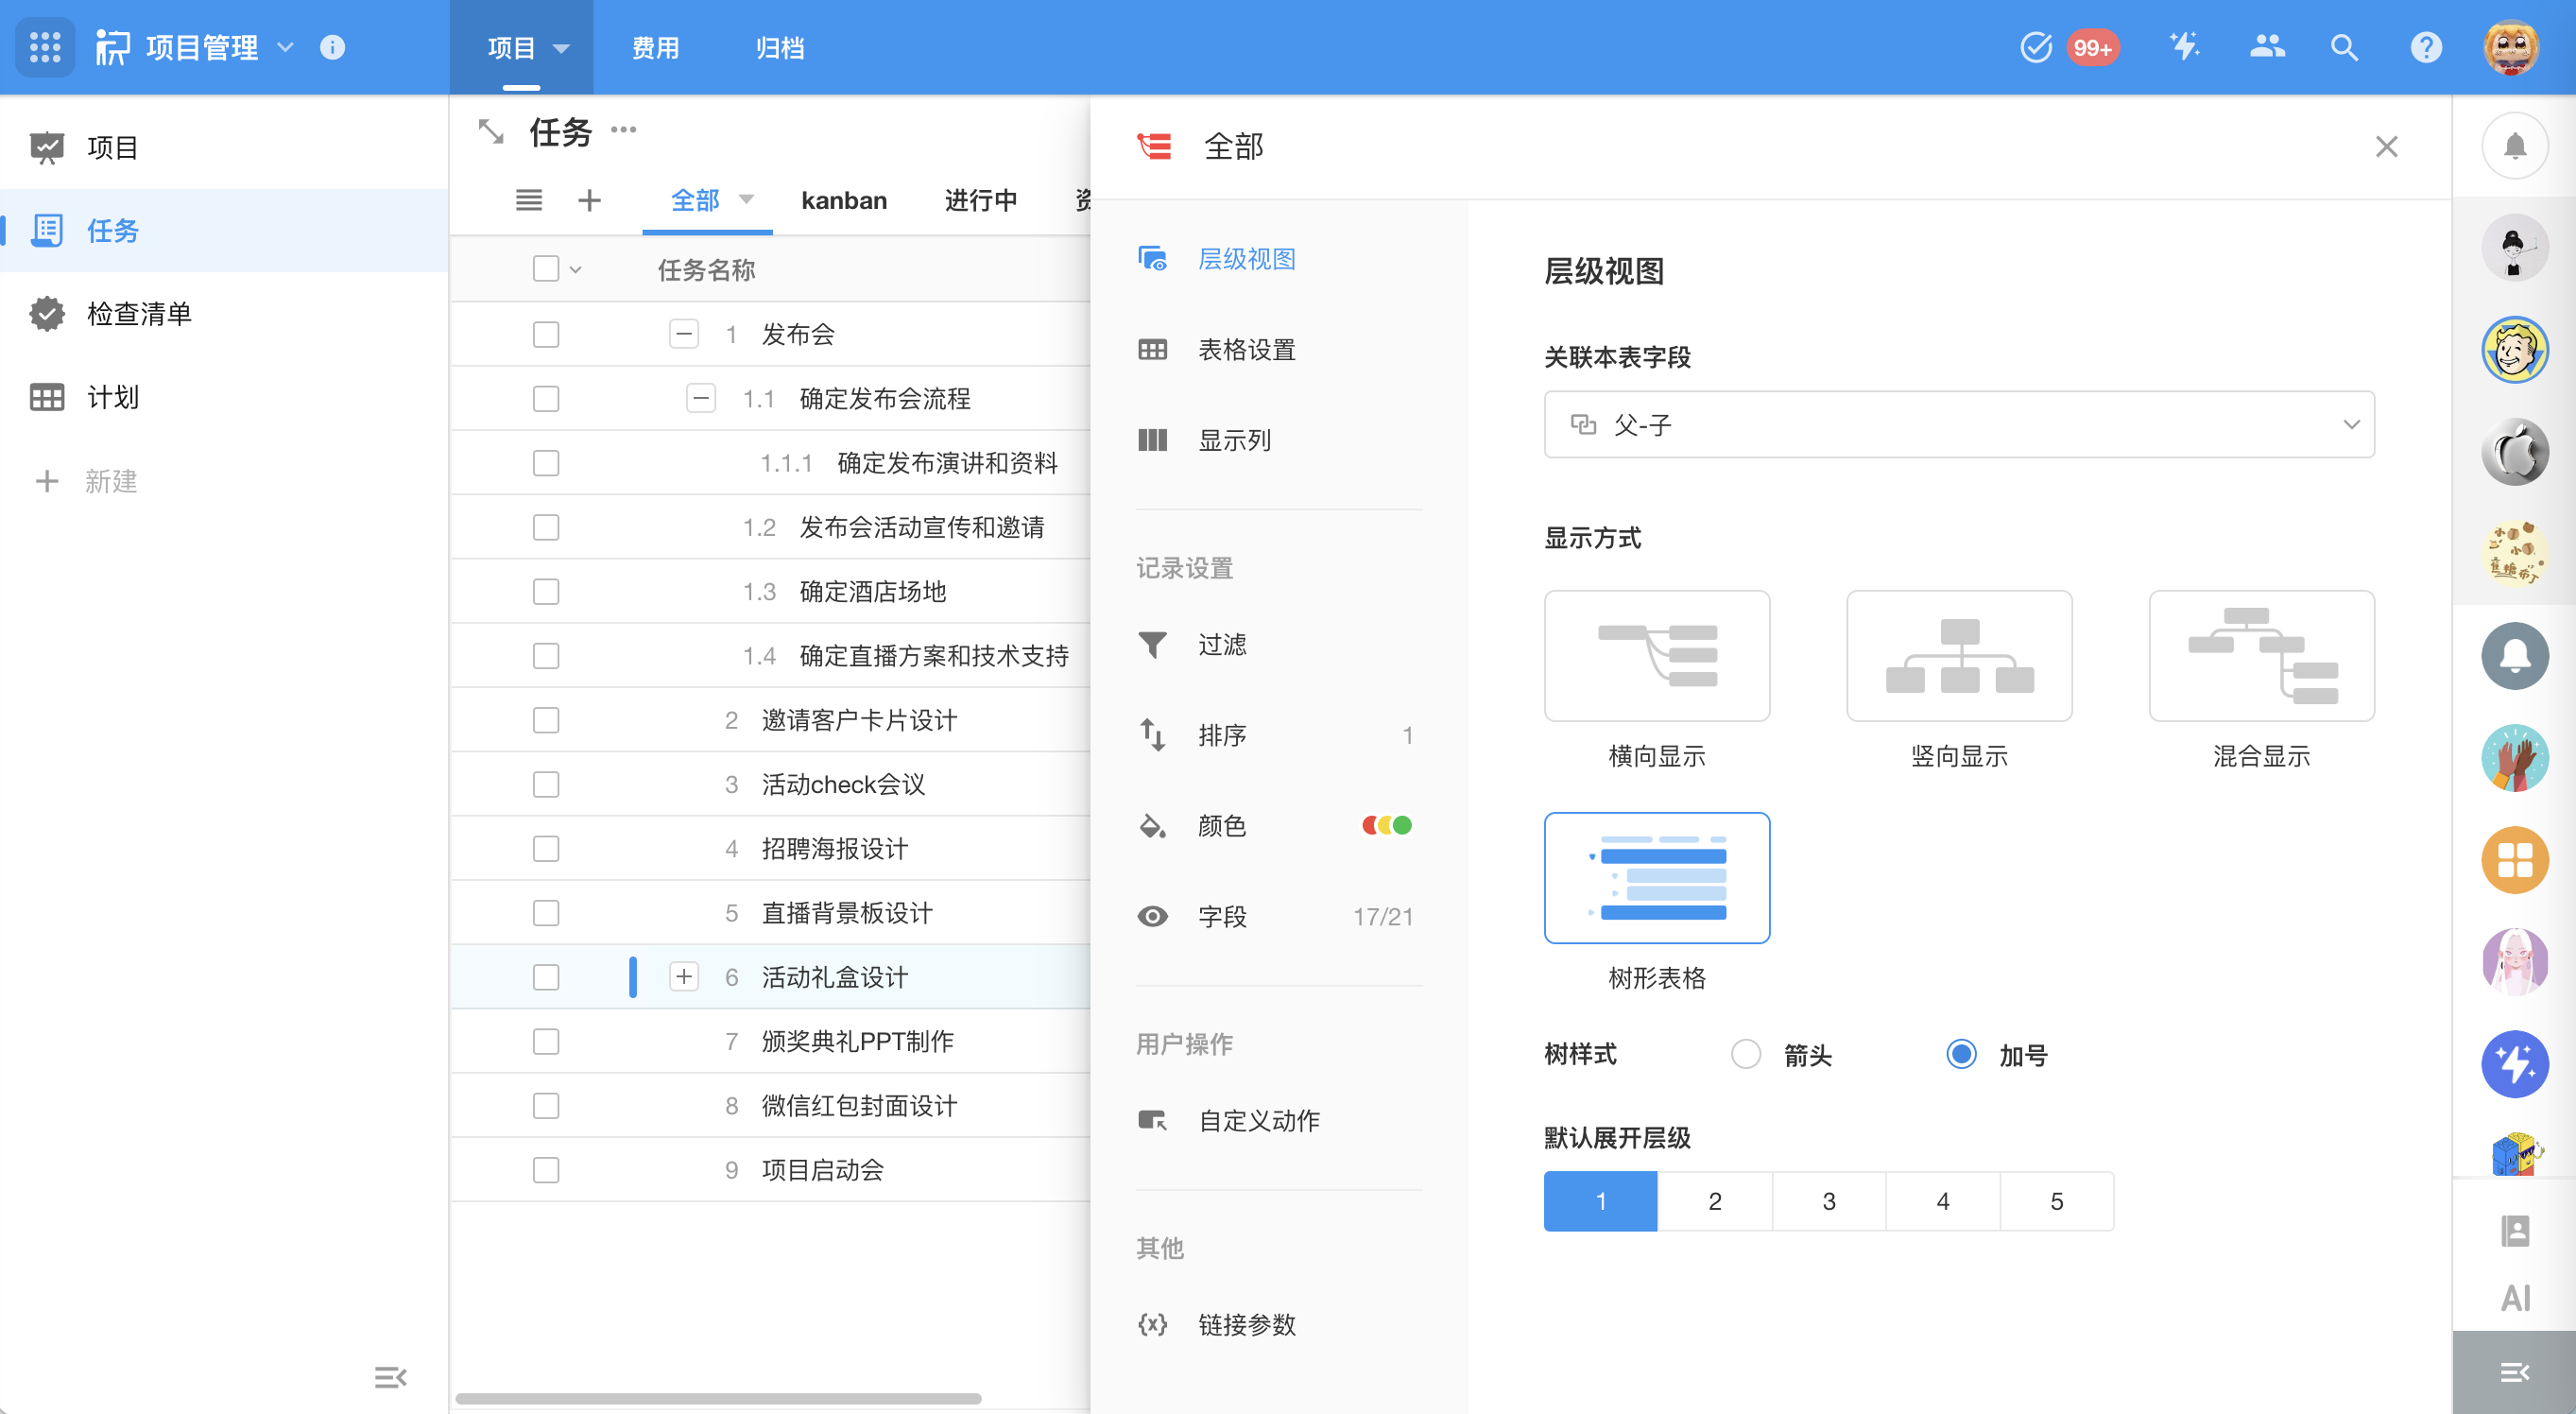Click the view list hamburger icon
Viewport: 2576px width, 1414px height.
(x=529, y=200)
